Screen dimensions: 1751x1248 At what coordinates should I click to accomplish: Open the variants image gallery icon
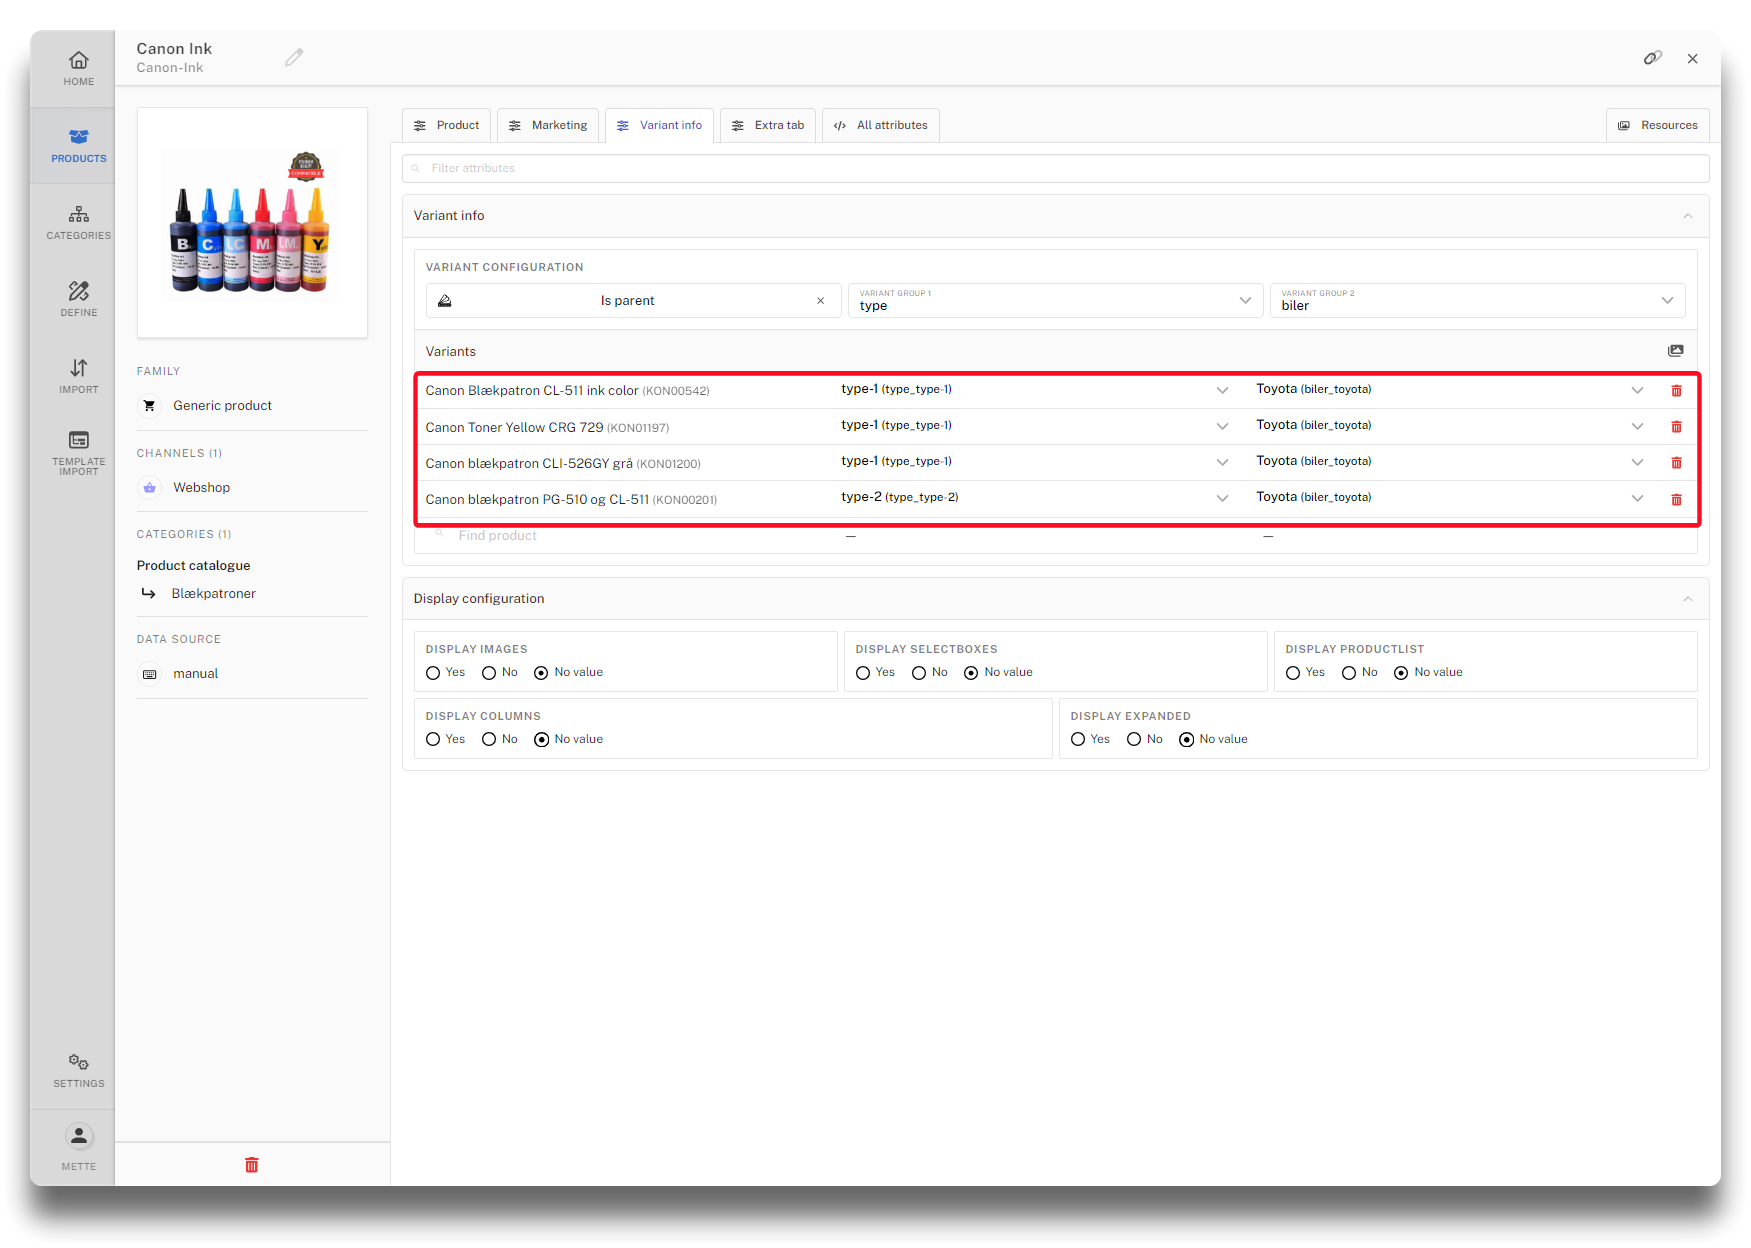(x=1675, y=351)
